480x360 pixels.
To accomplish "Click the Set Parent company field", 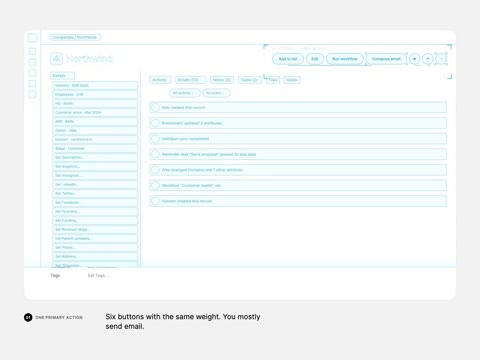I will [95, 239].
